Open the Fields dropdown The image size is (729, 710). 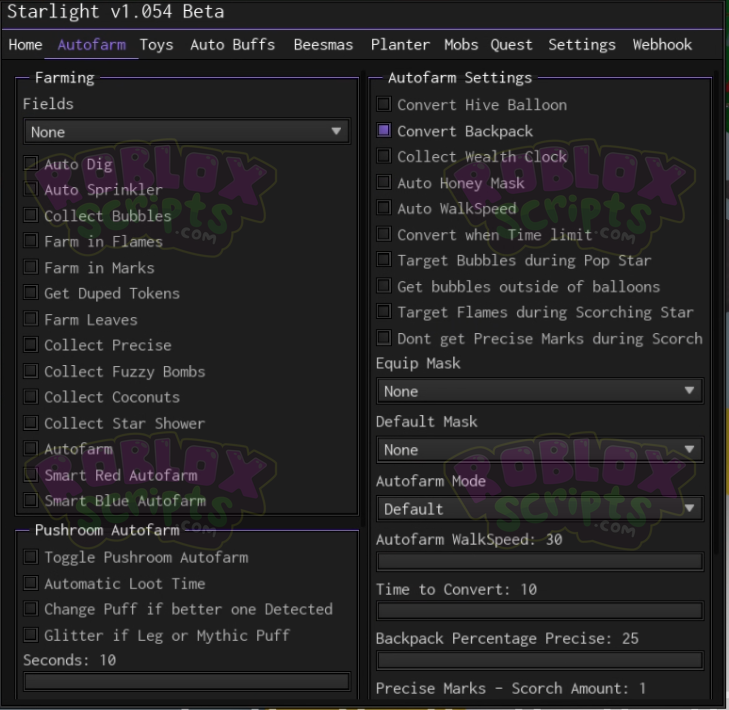(x=186, y=132)
